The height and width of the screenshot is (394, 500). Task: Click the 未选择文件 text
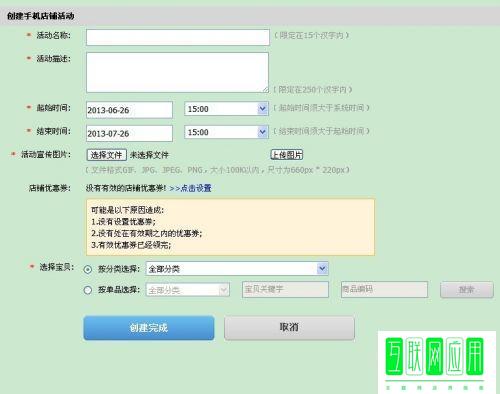click(x=149, y=155)
